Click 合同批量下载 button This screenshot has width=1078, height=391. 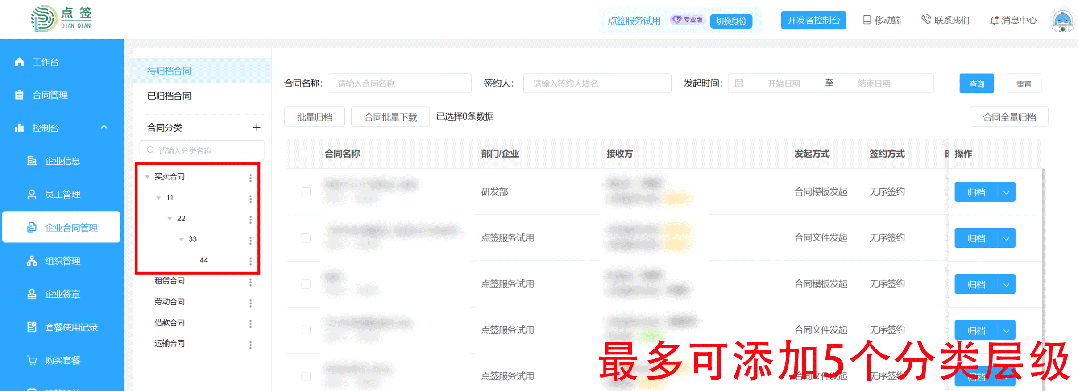(390, 117)
